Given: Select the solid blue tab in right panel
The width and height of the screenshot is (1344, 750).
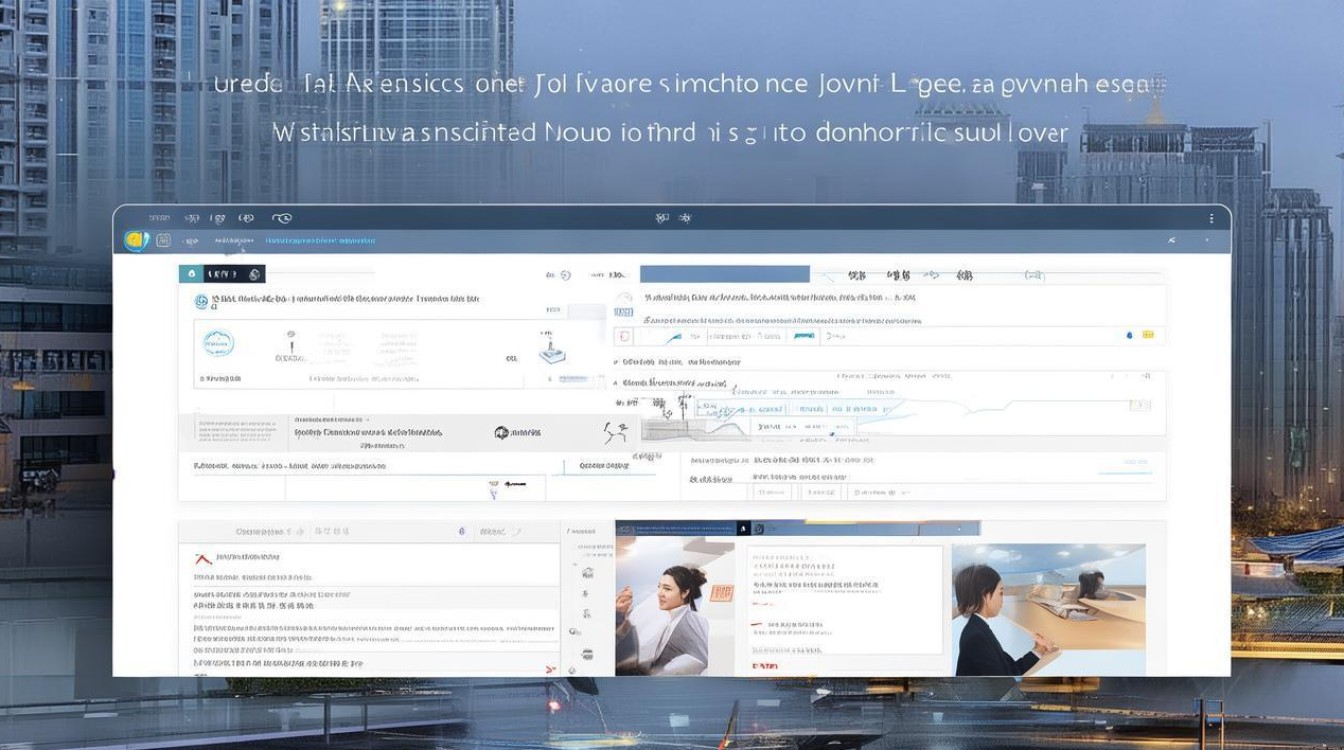Looking at the screenshot, I should click(x=724, y=274).
